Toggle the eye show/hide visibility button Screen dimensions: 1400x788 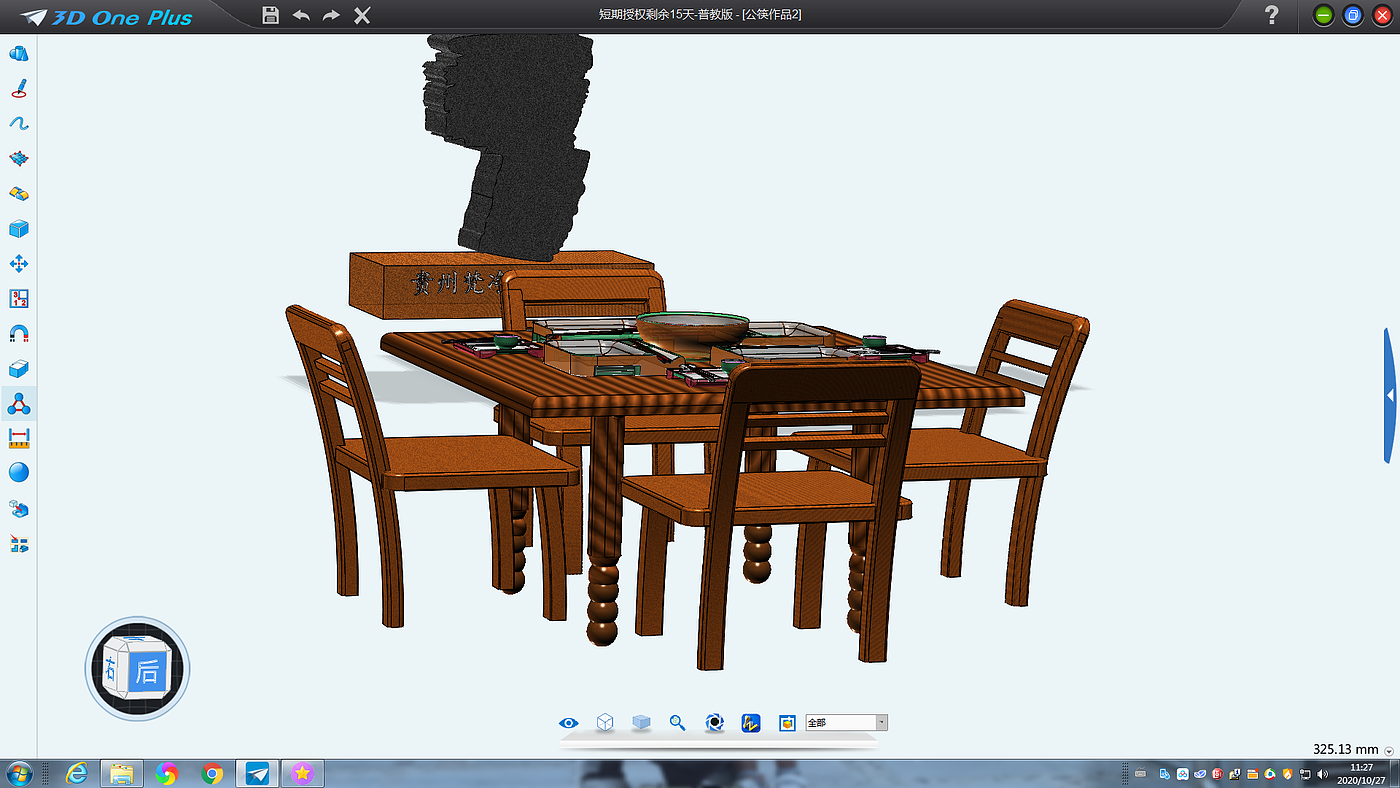tap(569, 723)
